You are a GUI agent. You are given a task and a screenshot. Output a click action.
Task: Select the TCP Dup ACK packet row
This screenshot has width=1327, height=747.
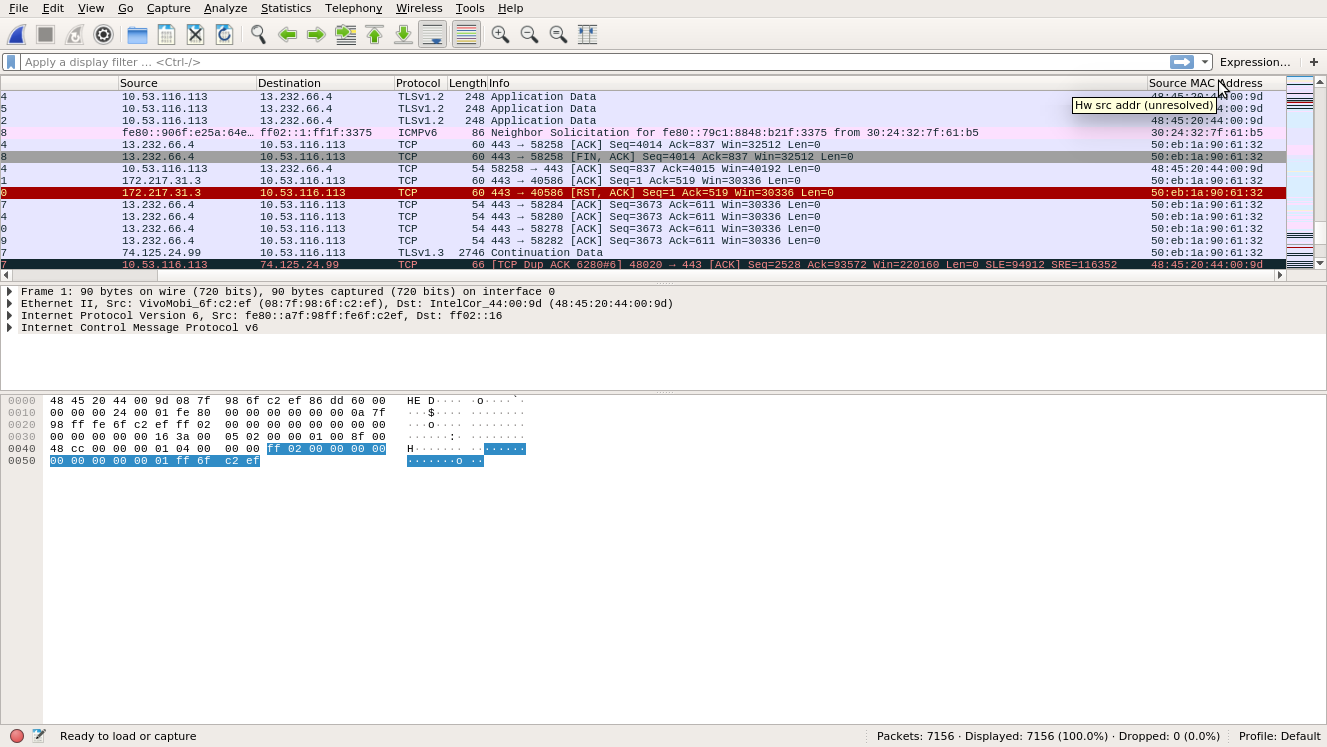[643, 265]
